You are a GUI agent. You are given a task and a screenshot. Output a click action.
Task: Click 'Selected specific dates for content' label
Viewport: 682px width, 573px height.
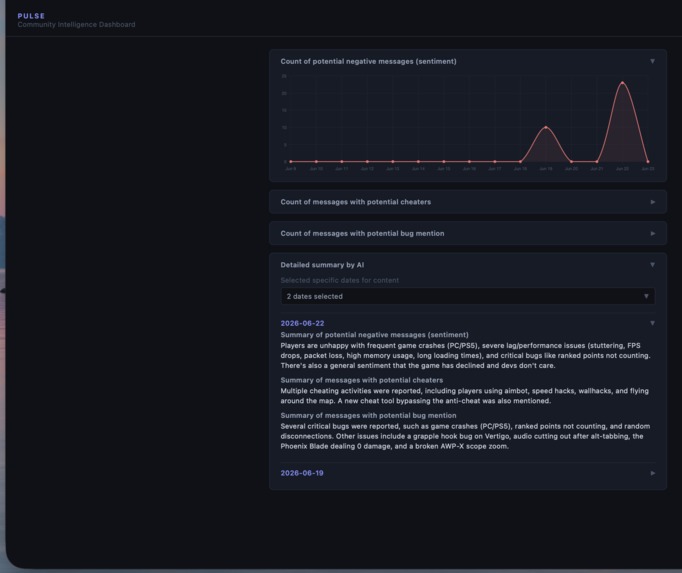[x=340, y=280]
